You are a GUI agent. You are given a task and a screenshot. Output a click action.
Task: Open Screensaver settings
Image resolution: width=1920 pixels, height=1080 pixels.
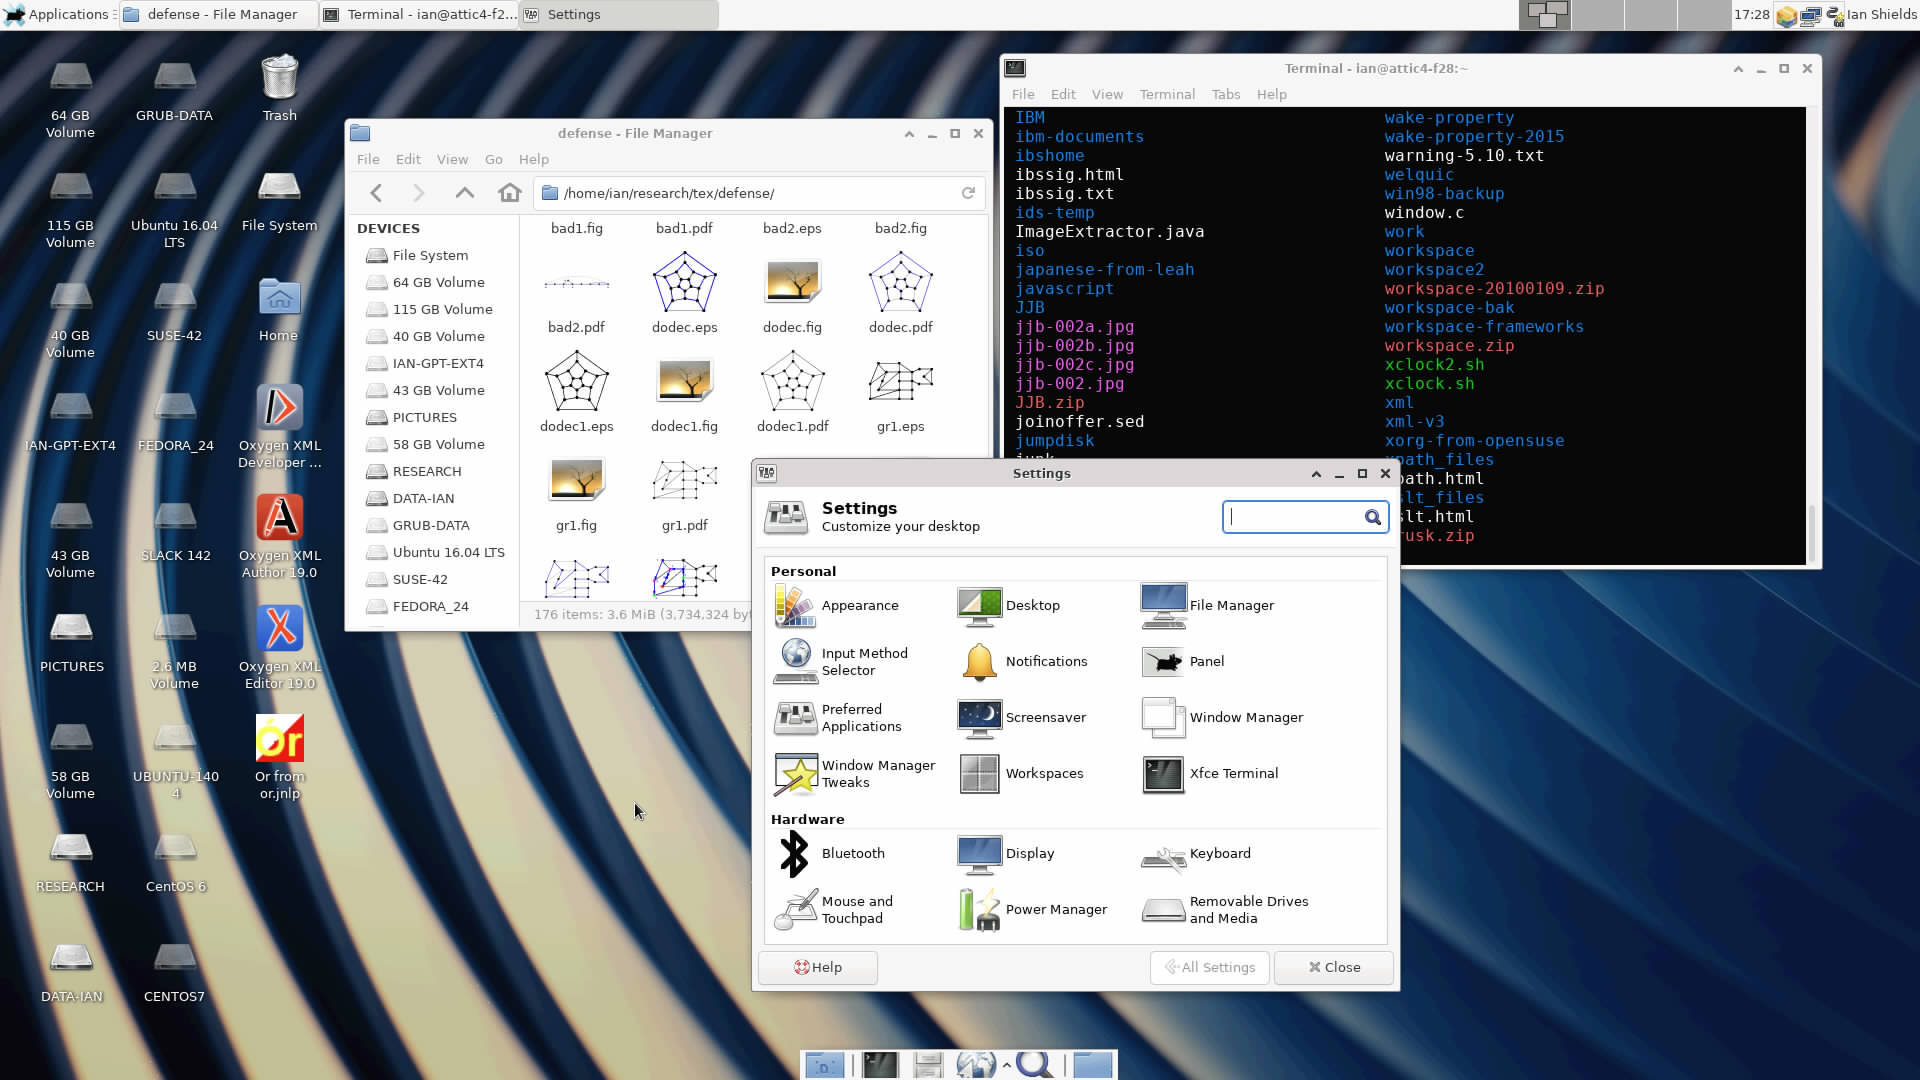979,718
